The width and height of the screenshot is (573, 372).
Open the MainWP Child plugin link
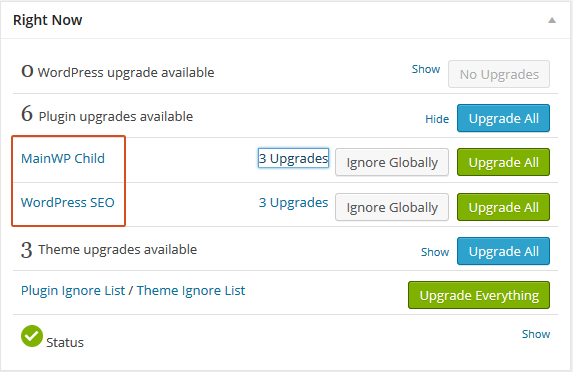click(63, 158)
